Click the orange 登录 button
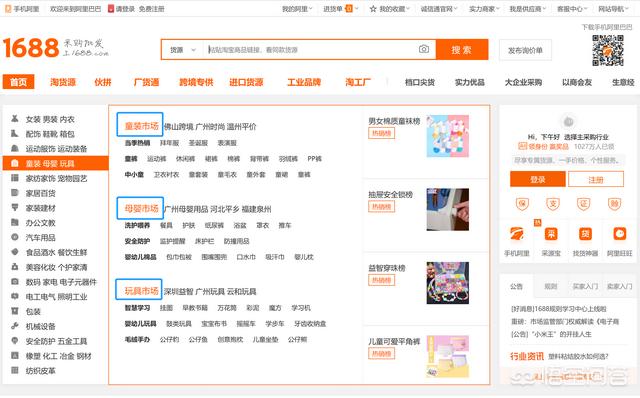Screen dimensions: 640x398 [538, 179]
